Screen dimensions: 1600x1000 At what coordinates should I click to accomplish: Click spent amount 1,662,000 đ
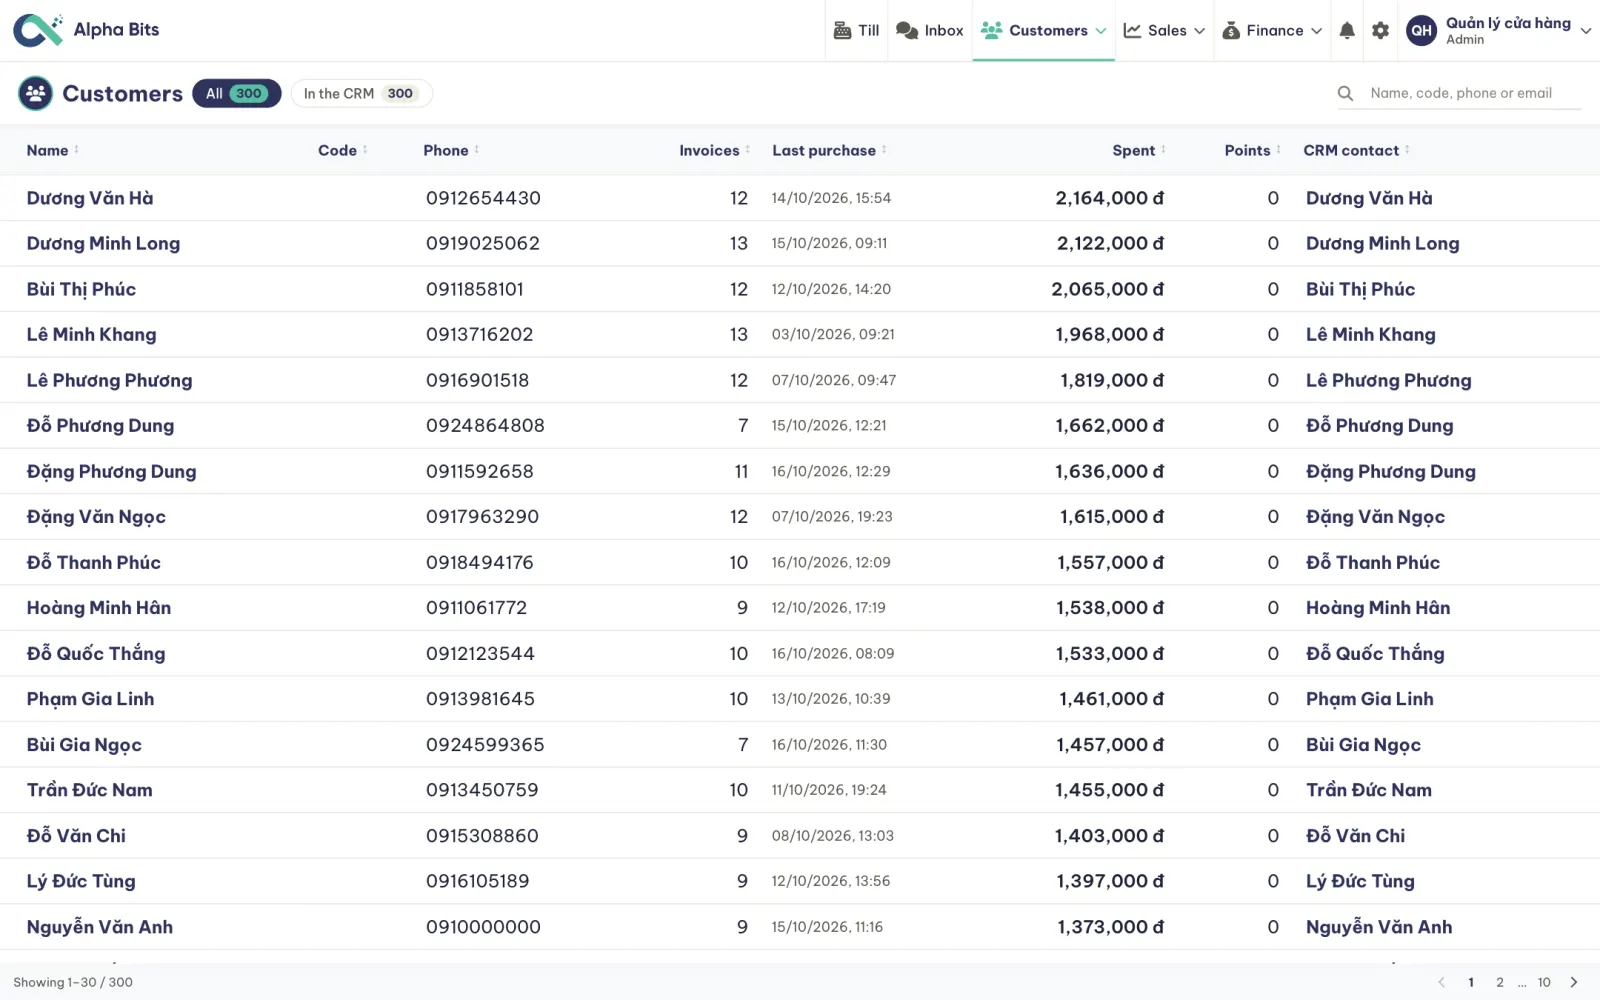[x=1109, y=426]
